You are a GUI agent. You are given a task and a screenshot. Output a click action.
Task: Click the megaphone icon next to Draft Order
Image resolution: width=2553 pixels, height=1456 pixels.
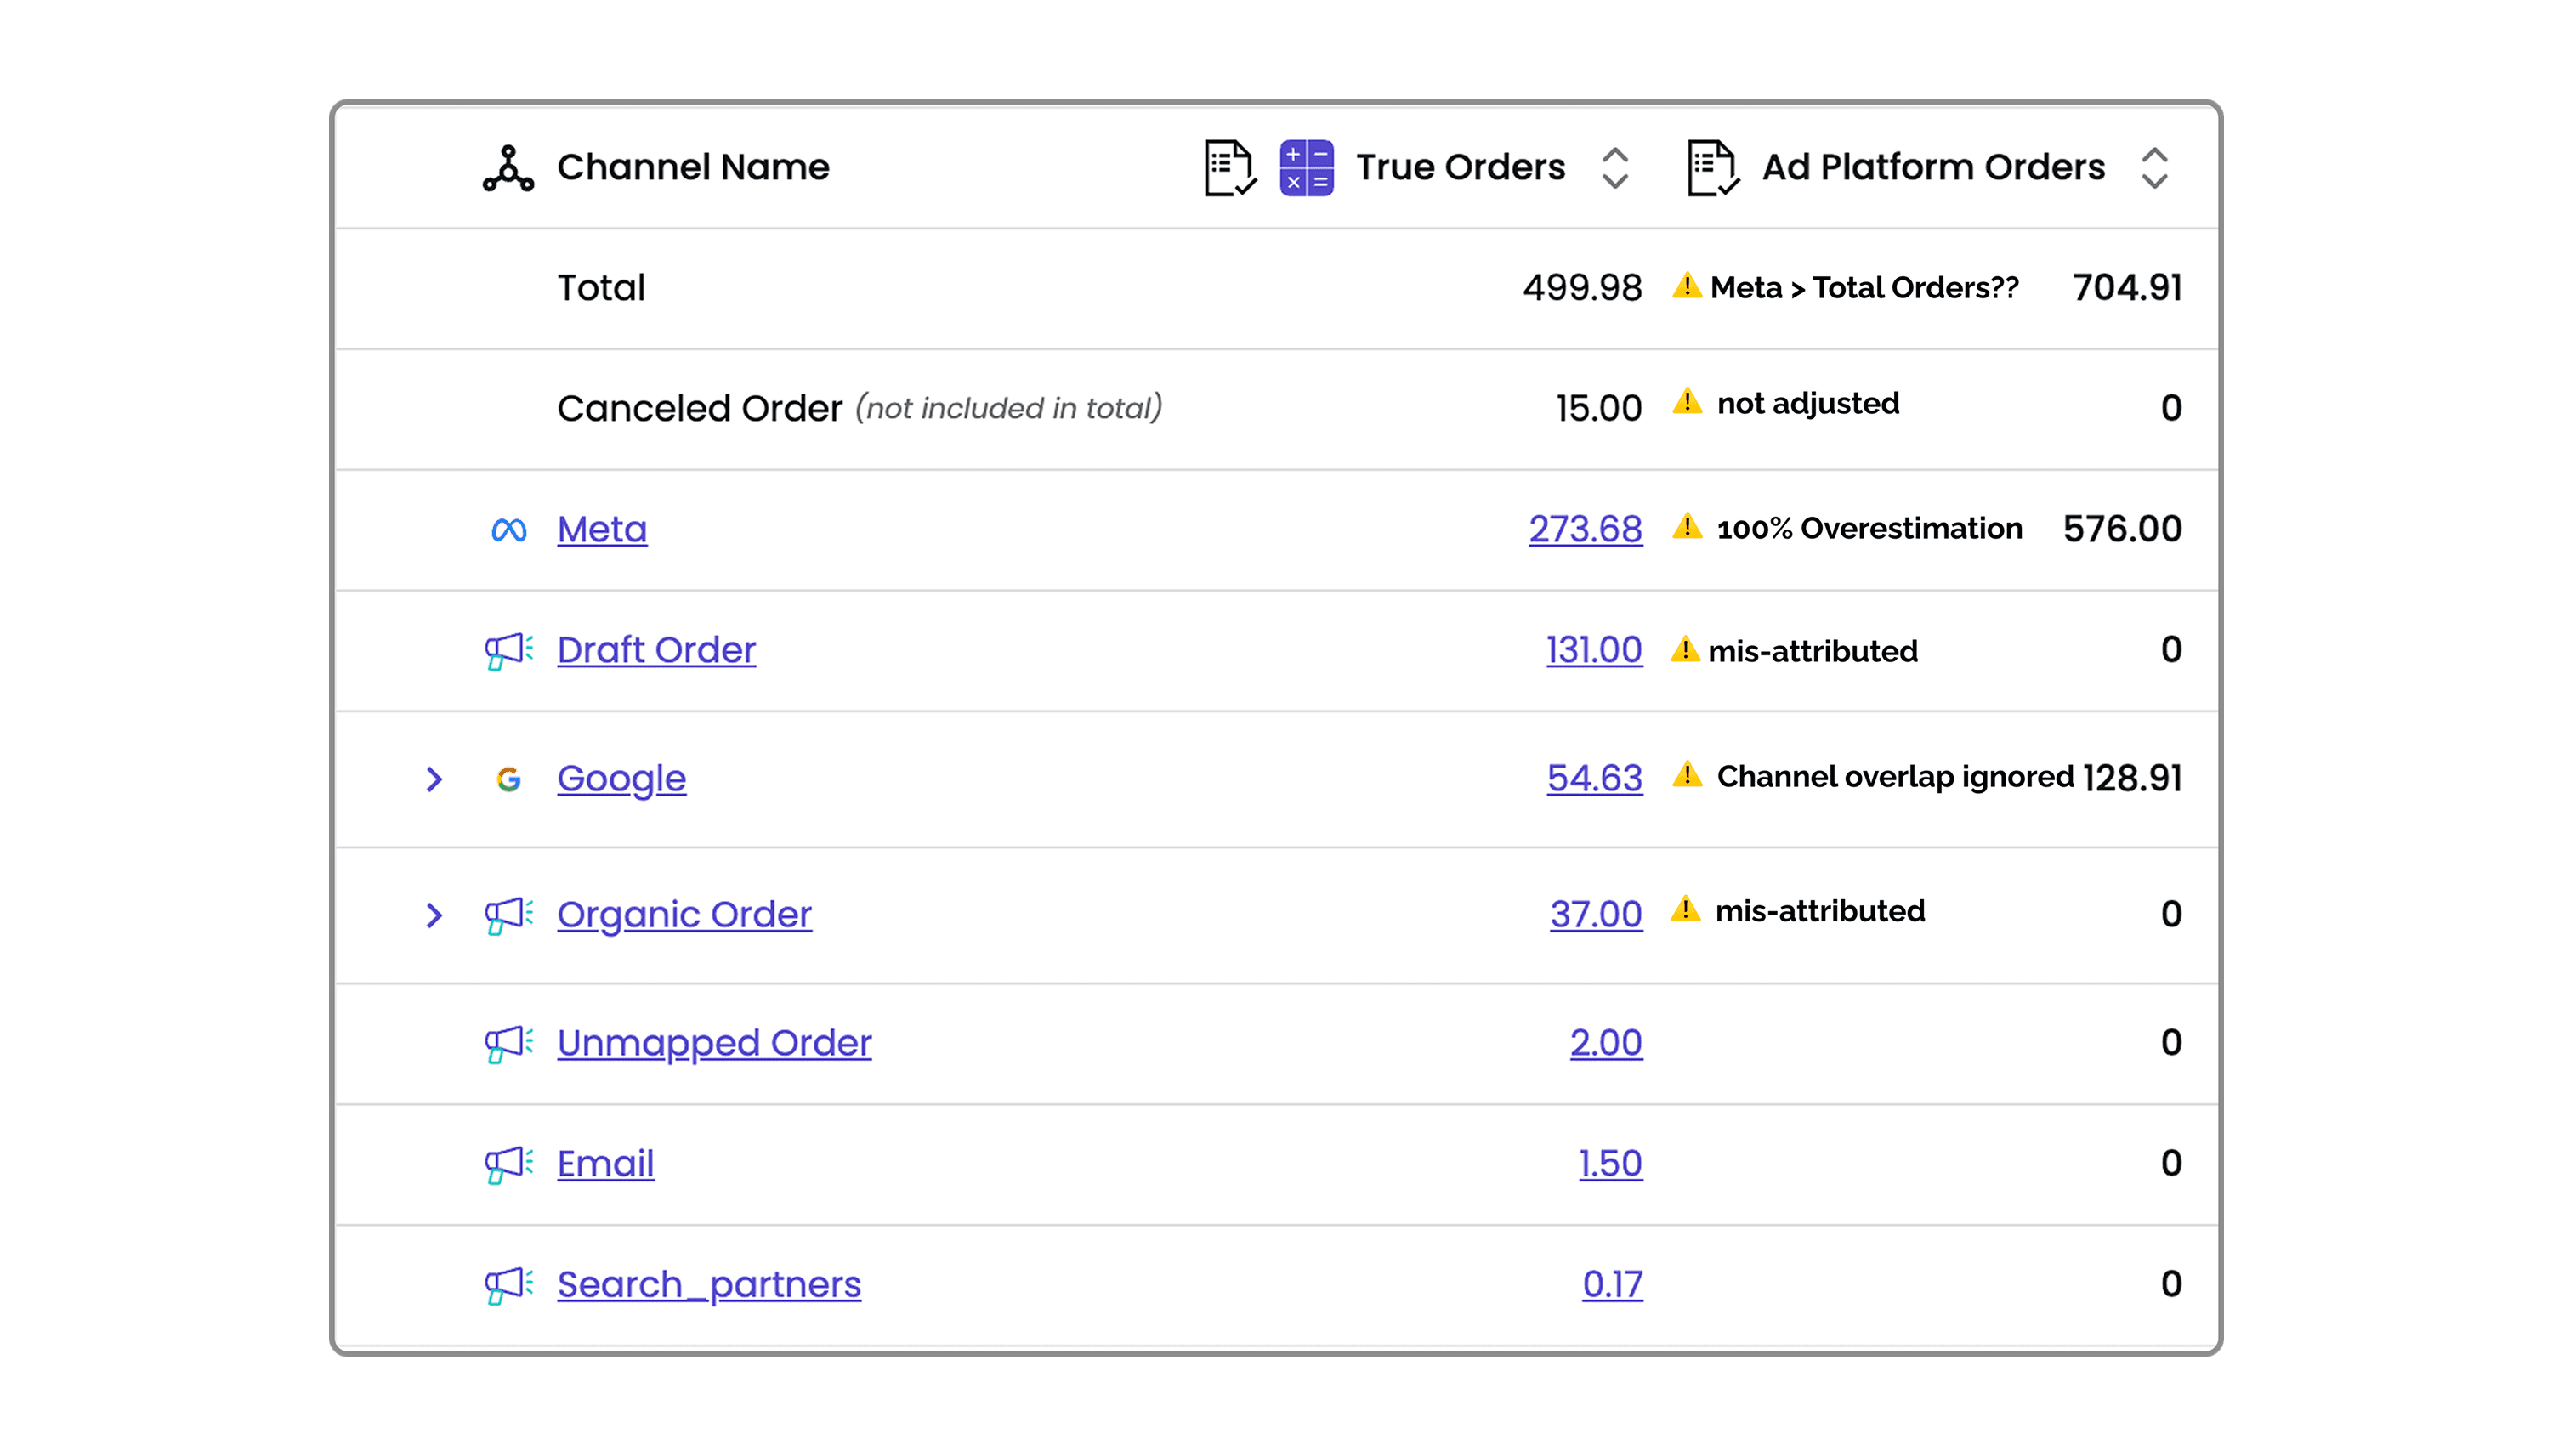(x=508, y=650)
